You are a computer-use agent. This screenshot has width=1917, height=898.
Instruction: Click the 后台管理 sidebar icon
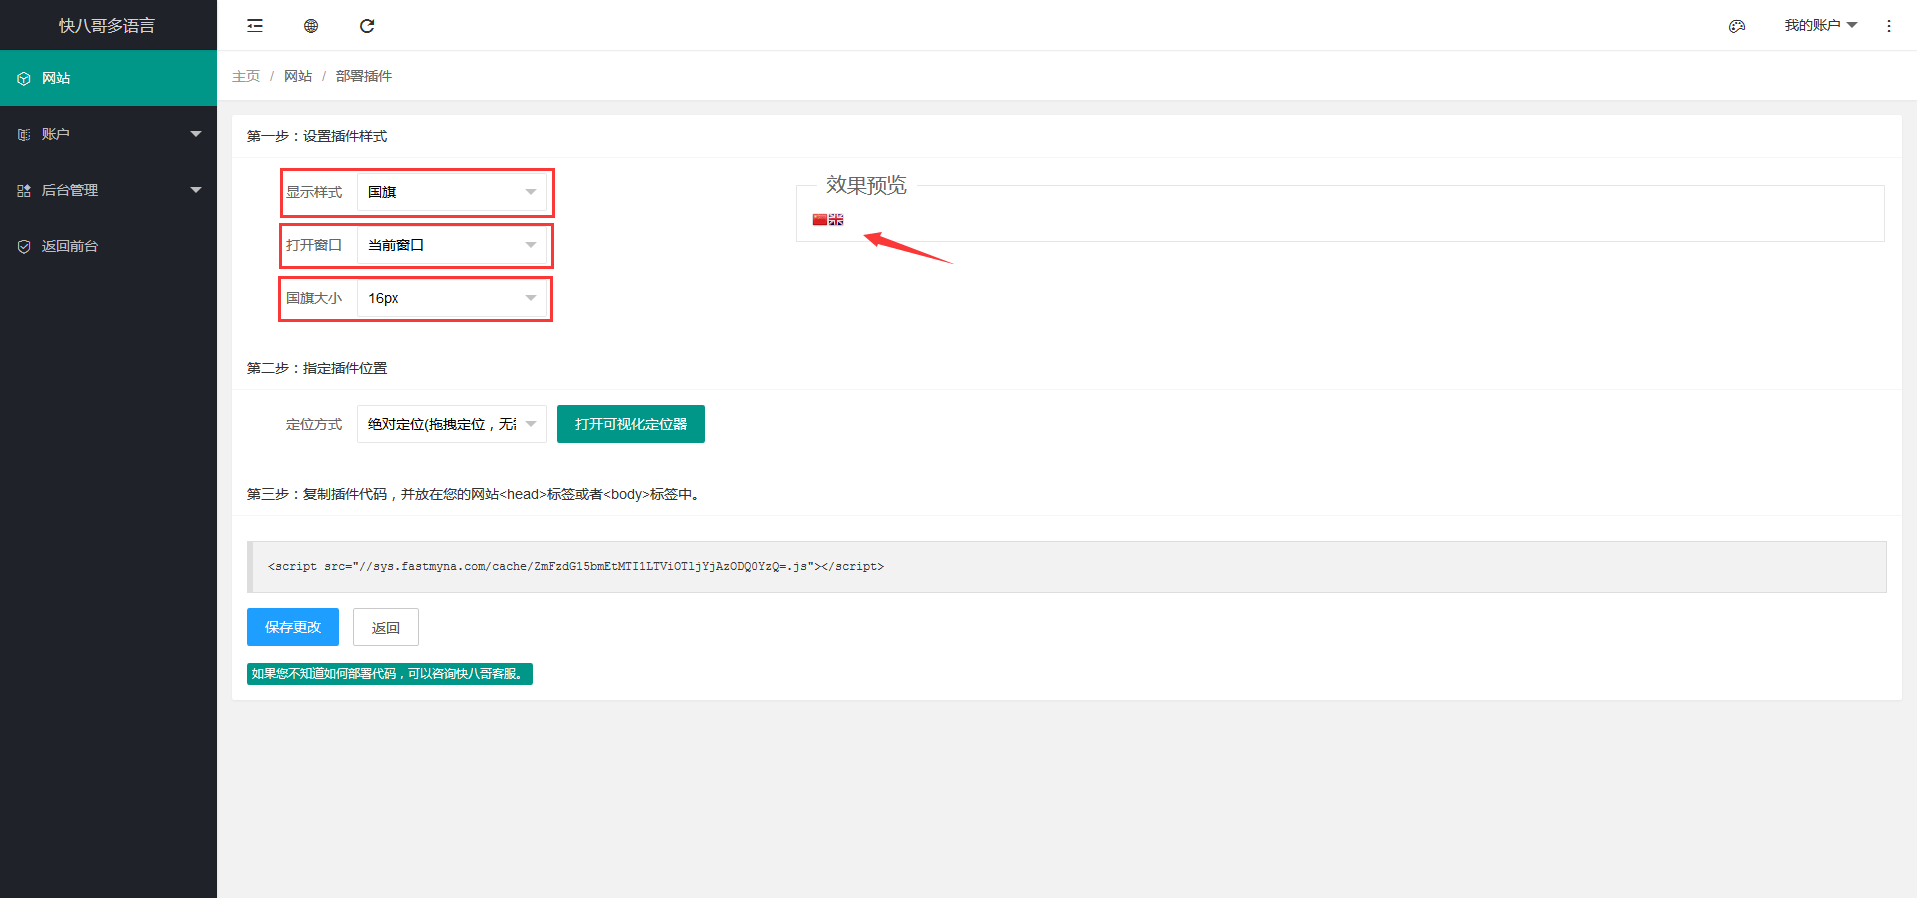[24, 190]
